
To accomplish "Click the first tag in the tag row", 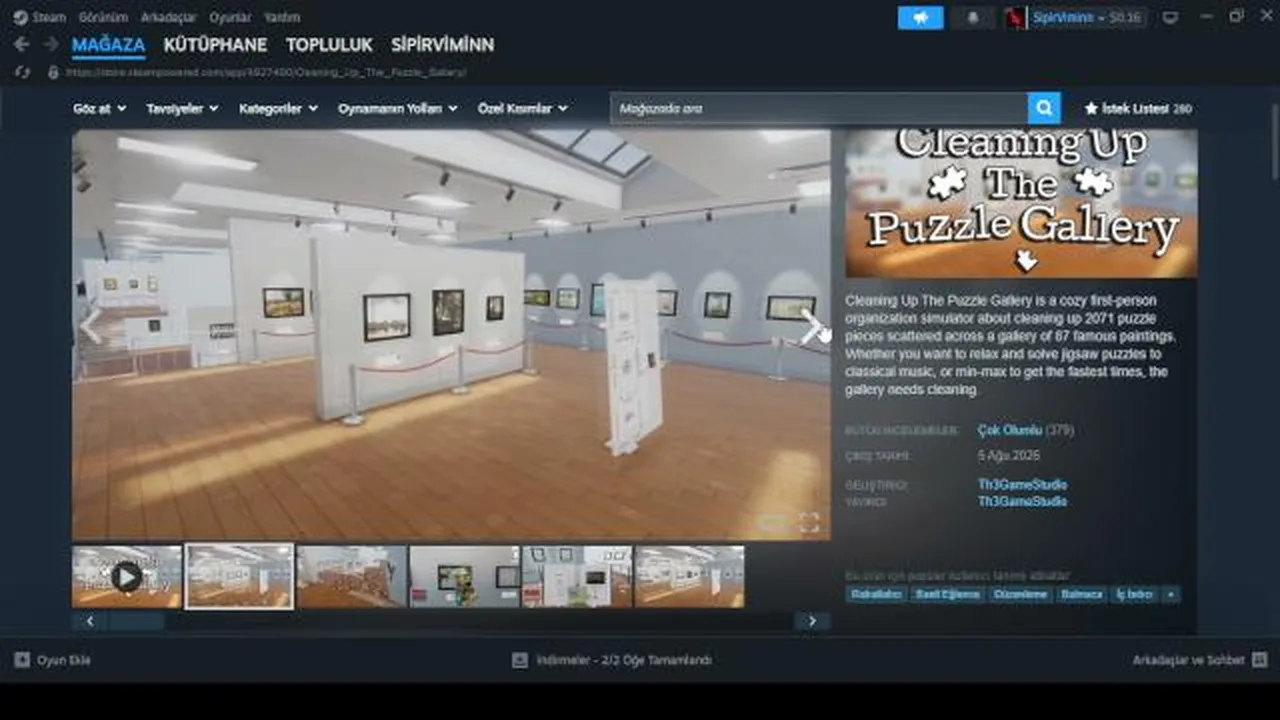I will (x=876, y=594).
